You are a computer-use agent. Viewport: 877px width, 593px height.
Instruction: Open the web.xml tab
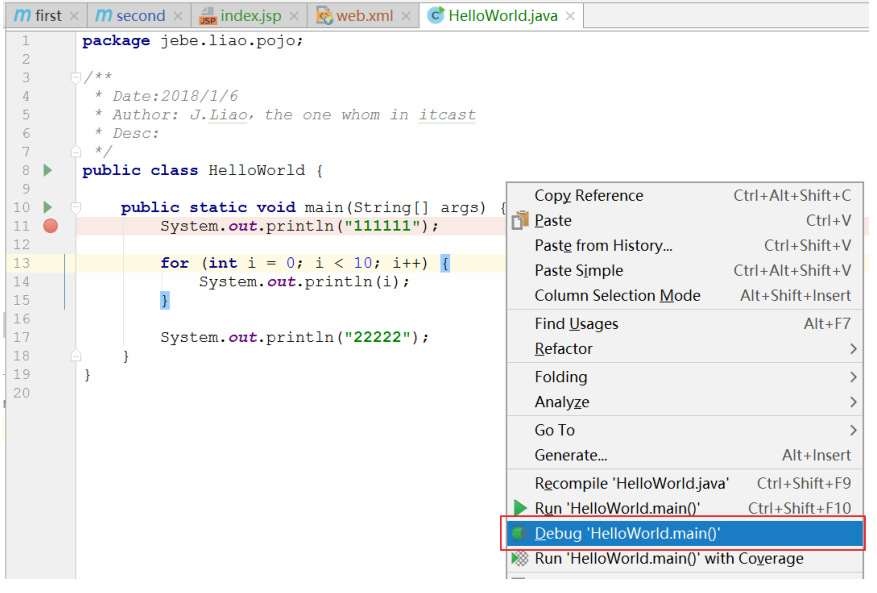(x=365, y=16)
